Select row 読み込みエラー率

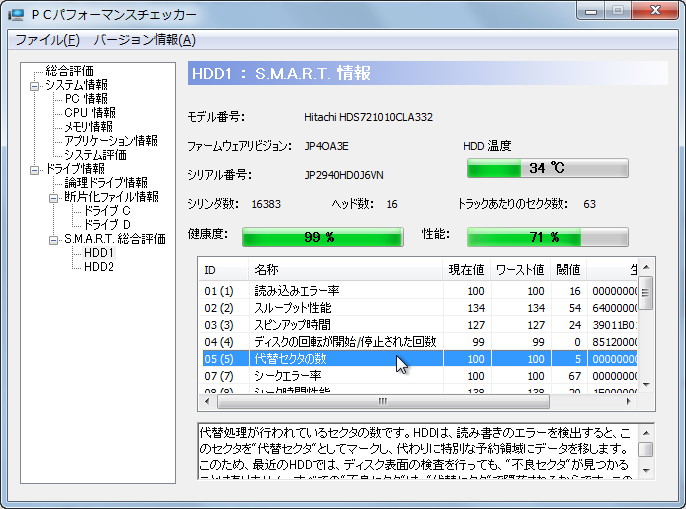(x=419, y=291)
